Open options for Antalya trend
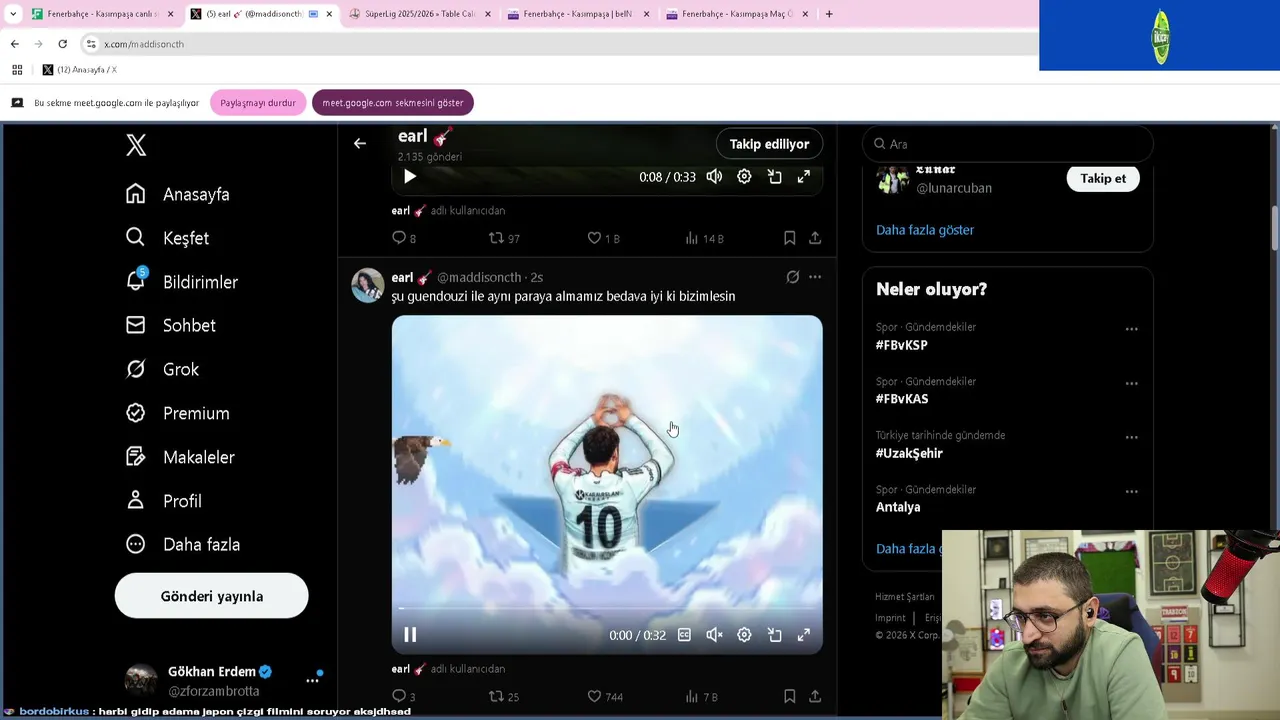Image resolution: width=1280 pixels, height=720 pixels. (x=1131, y=491)
